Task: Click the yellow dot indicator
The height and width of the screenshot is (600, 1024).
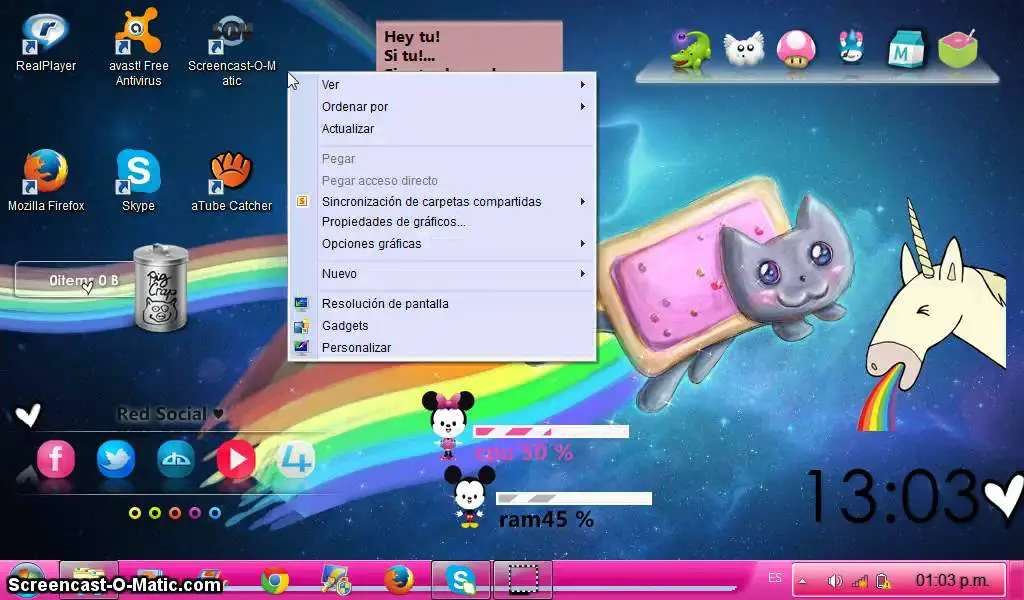Action: tap(135, 513)
